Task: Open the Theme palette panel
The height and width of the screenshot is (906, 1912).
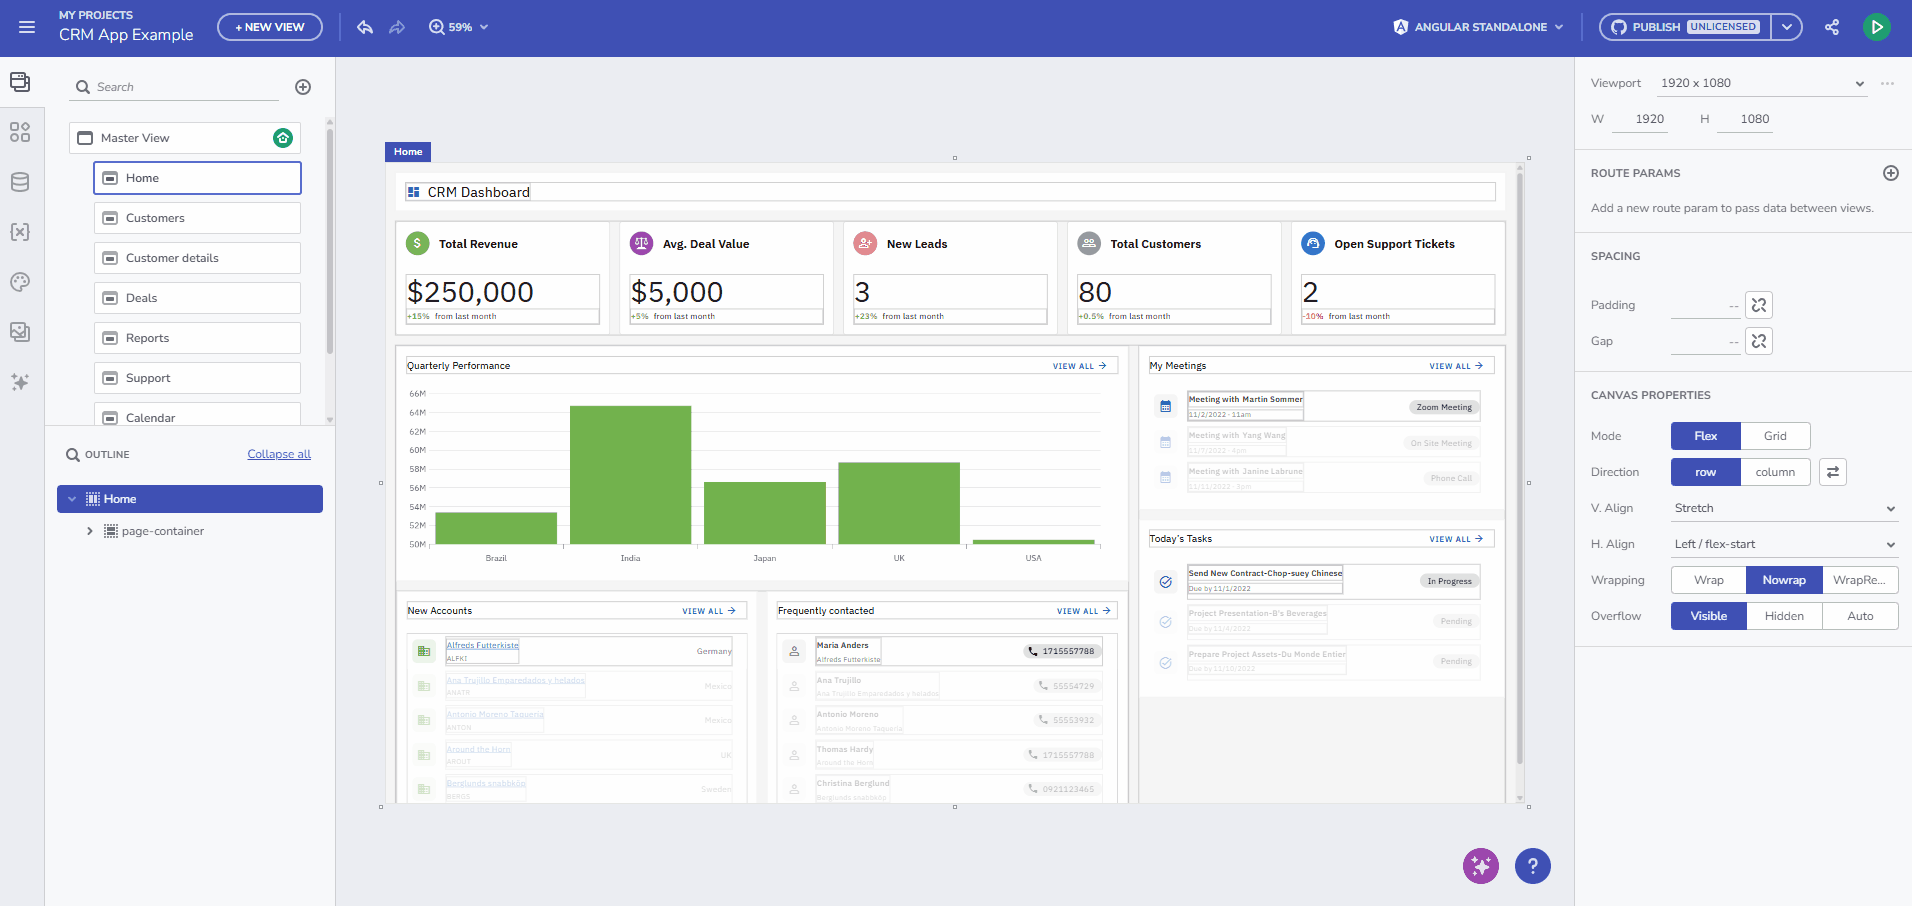Action: pyautogui.click(x=20, y=281)
